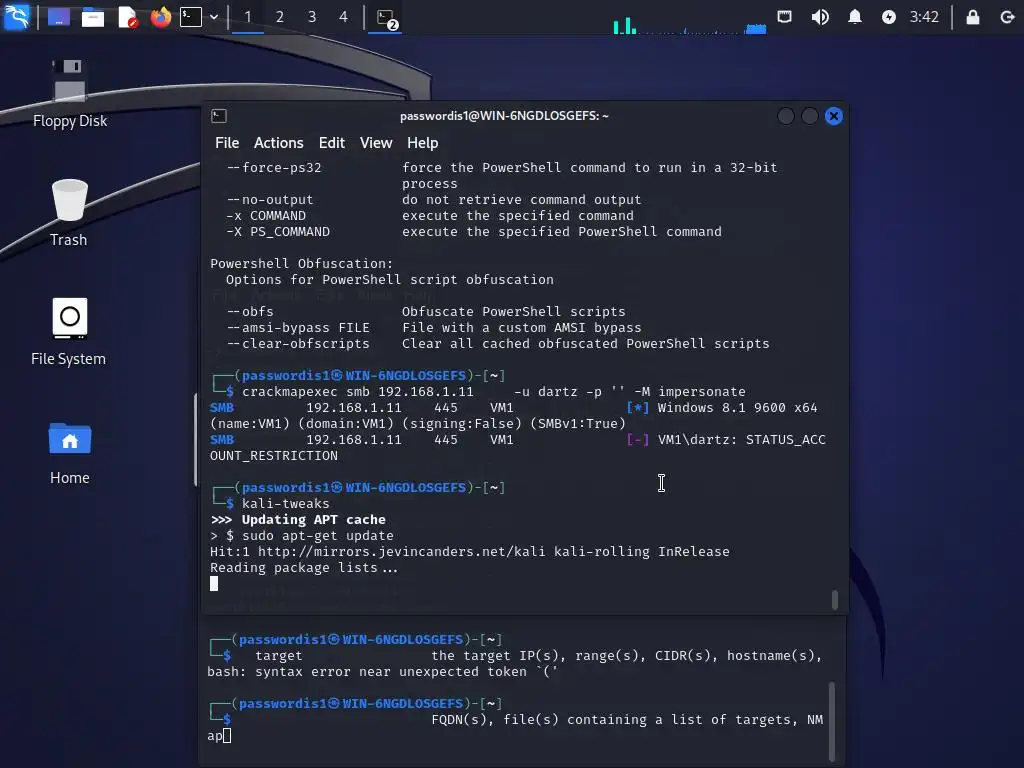Open the file manager panel launcher
1024x768 pixels.
[93, 17]
